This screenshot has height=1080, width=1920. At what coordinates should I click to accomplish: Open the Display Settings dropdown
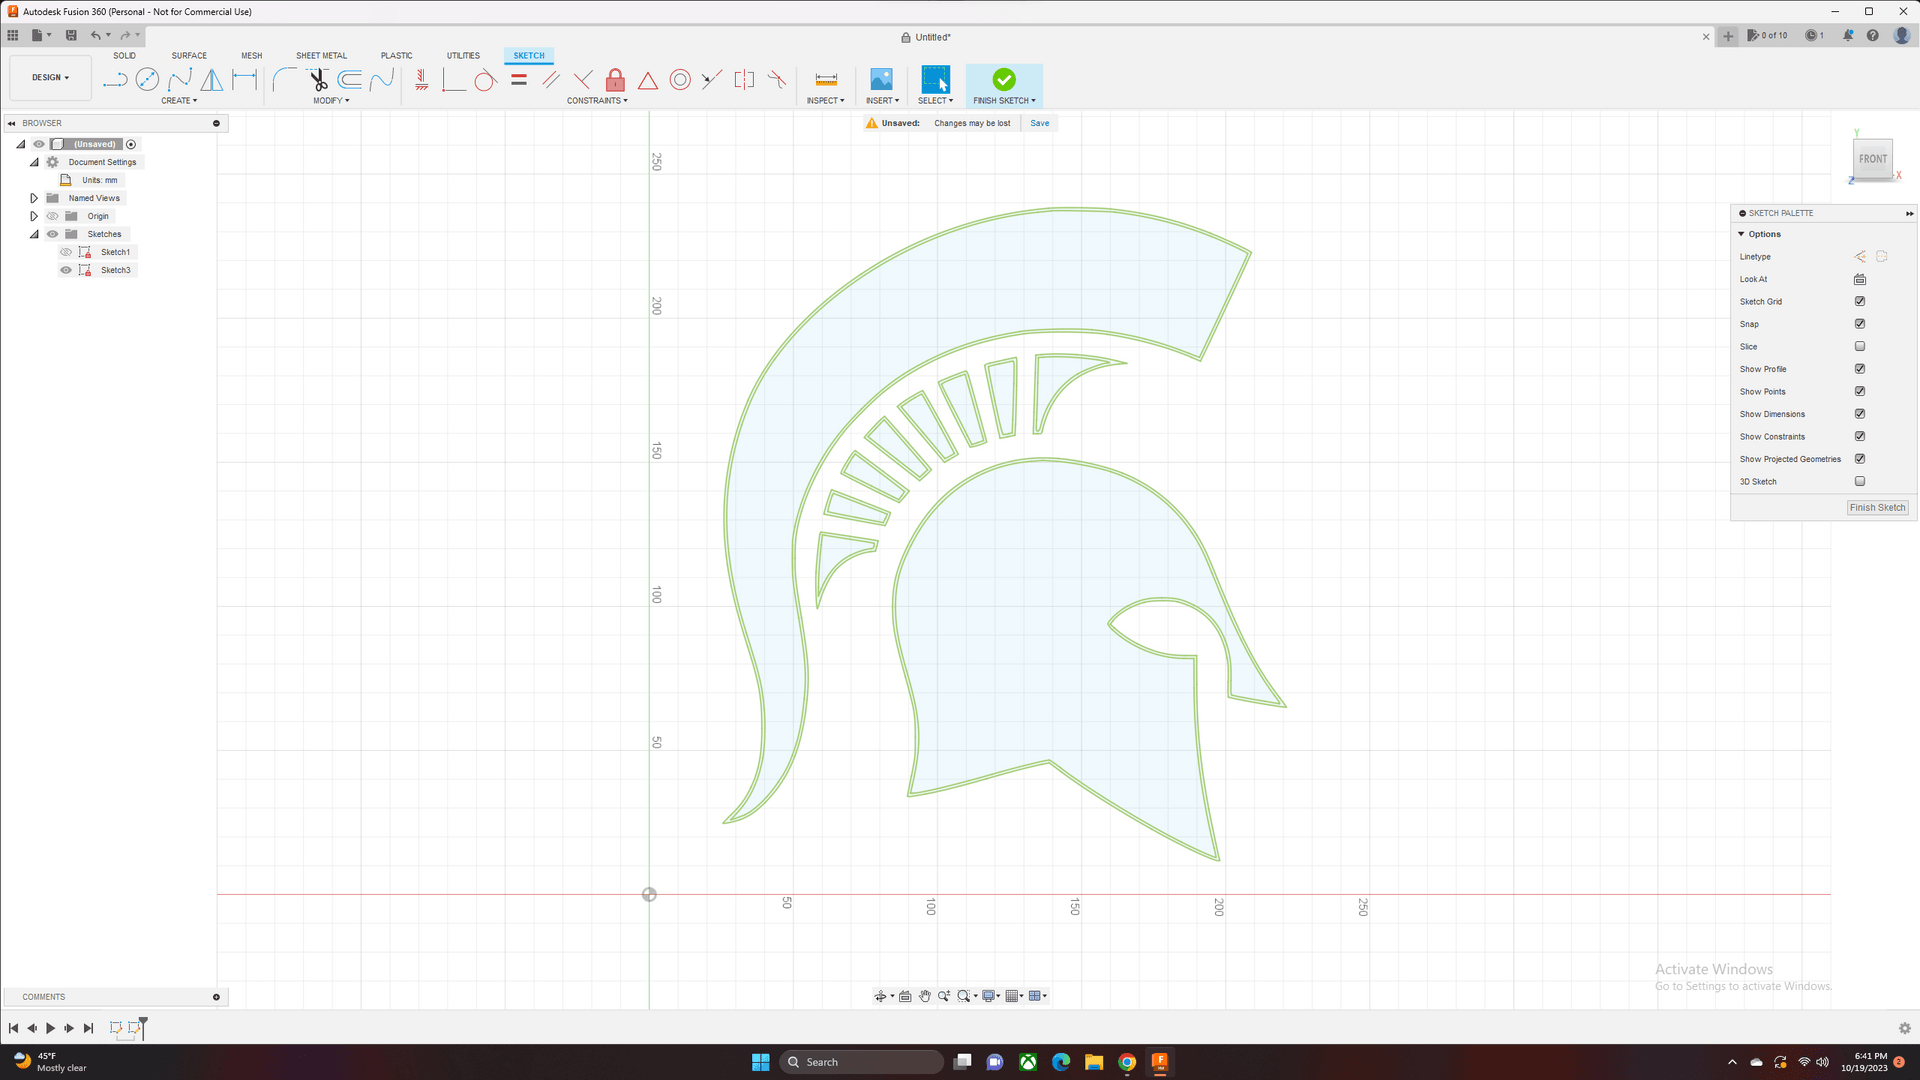coord(991,996)
